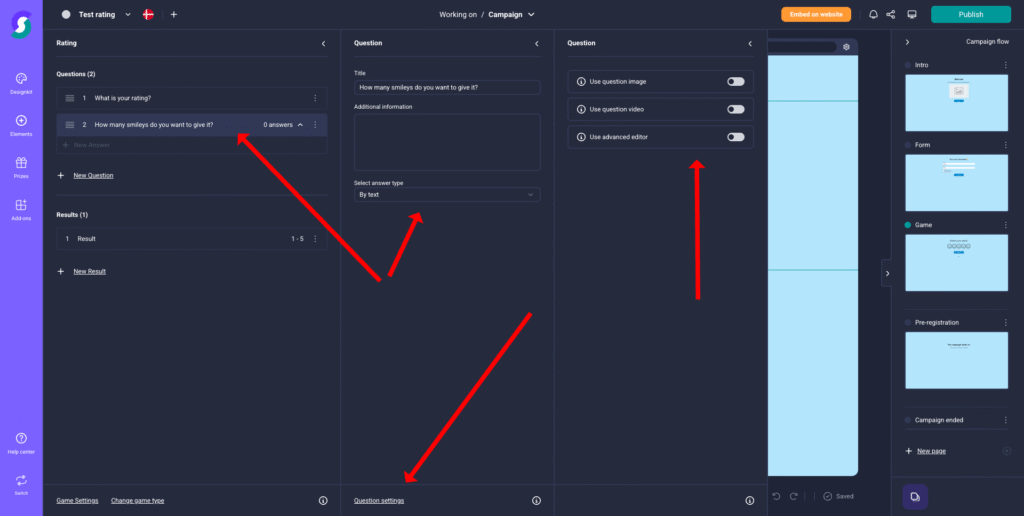Add a new language with plus icon
The height and width of the screenshot is (516, 1024).
(x=174, y=14)
